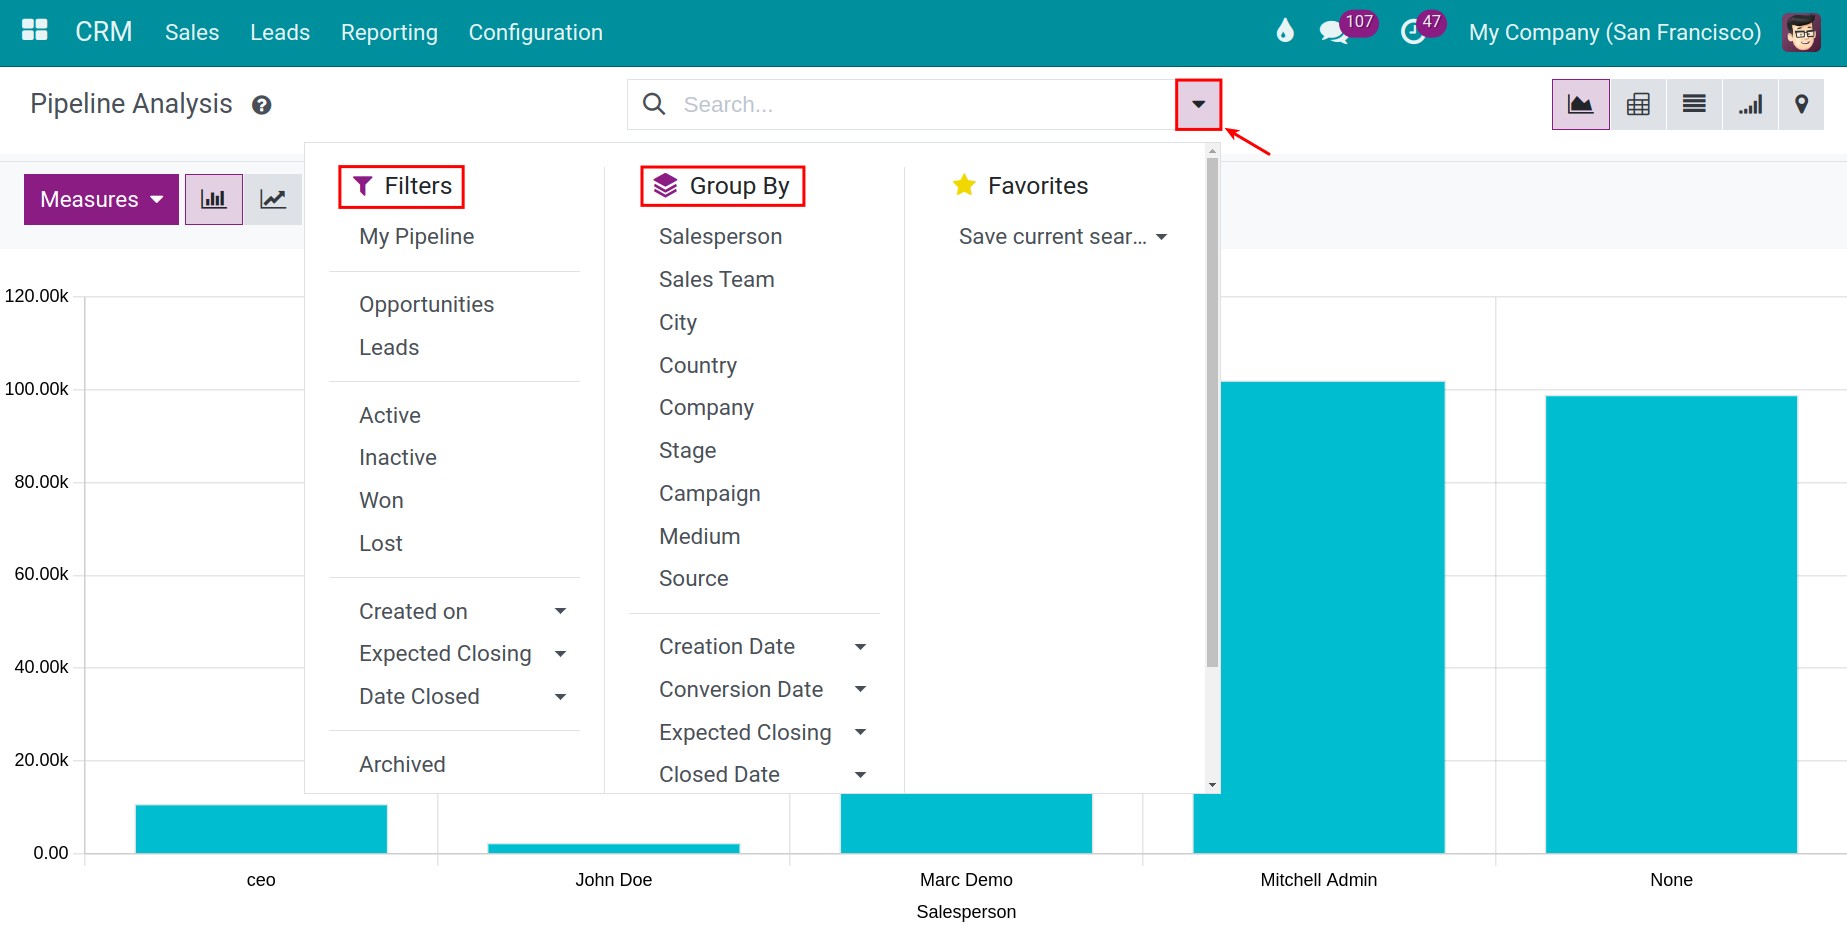Click the CRM app title
Image resolution: width=1847 pixels, height=930 pixels.
tap(104, 32)
